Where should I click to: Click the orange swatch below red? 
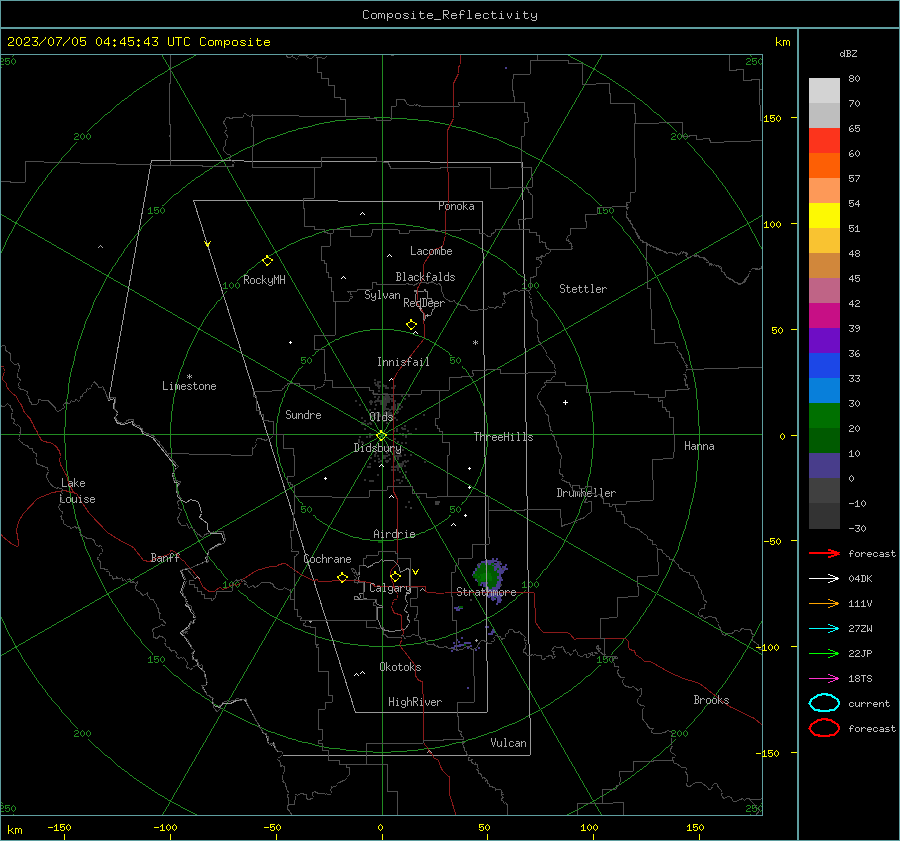click(x=824, y=166)
